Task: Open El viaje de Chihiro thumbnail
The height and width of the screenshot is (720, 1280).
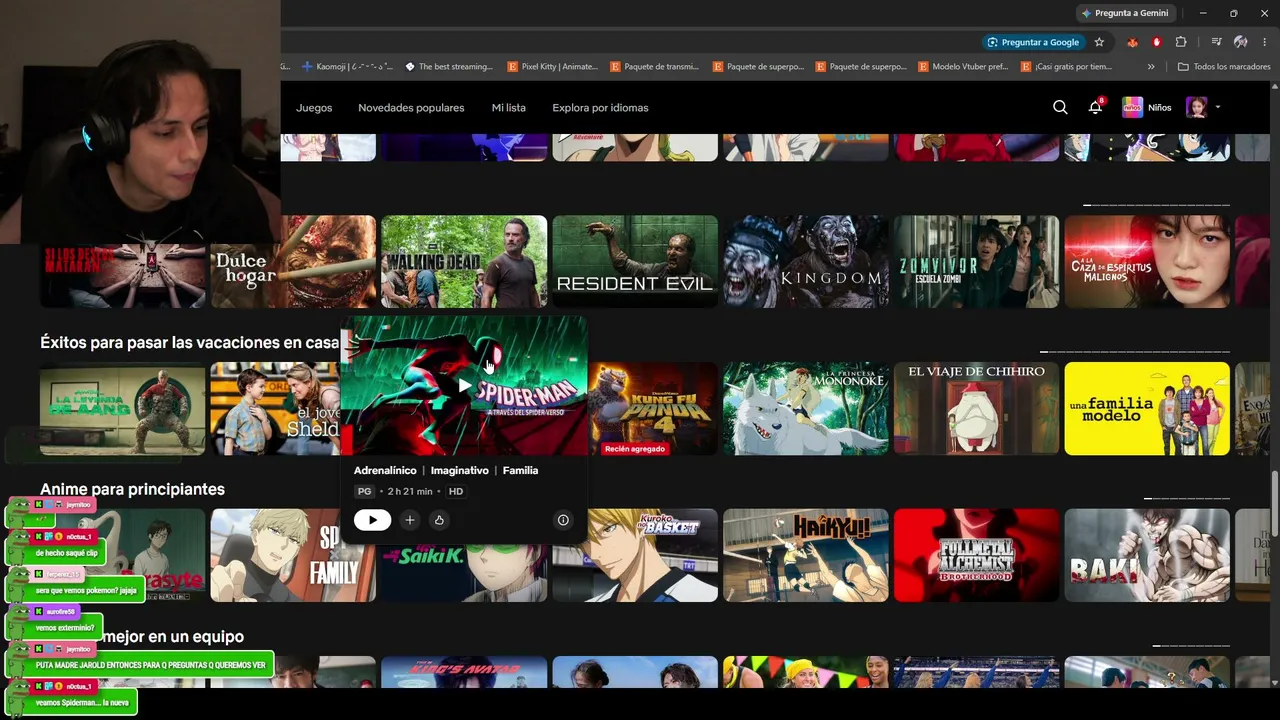Action: [976, 408]
